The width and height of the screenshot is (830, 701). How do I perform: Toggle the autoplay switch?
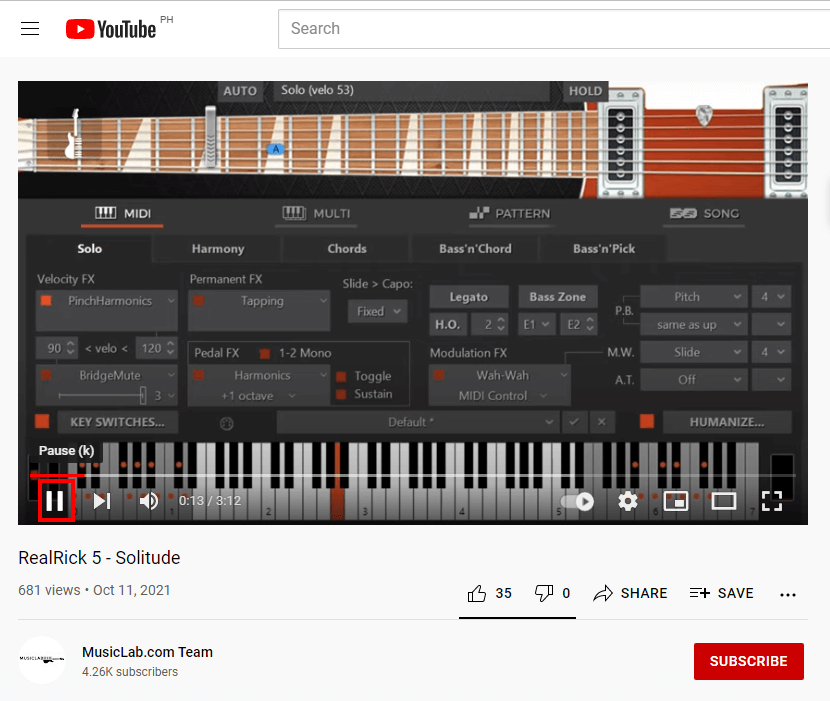[x=578, y=501]
